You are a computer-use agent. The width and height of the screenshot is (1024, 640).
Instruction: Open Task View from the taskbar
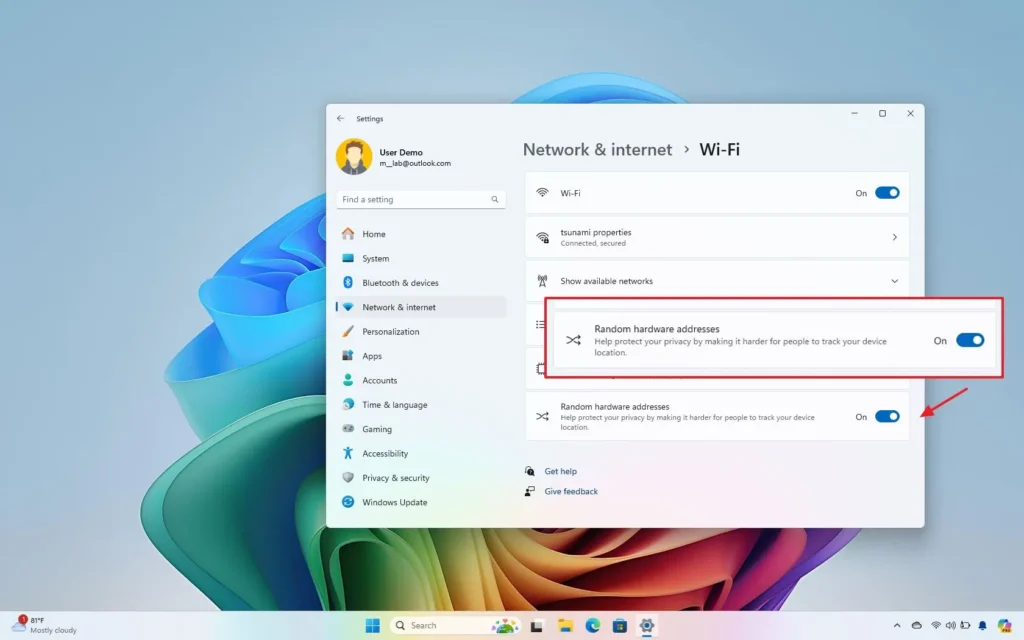536,626
